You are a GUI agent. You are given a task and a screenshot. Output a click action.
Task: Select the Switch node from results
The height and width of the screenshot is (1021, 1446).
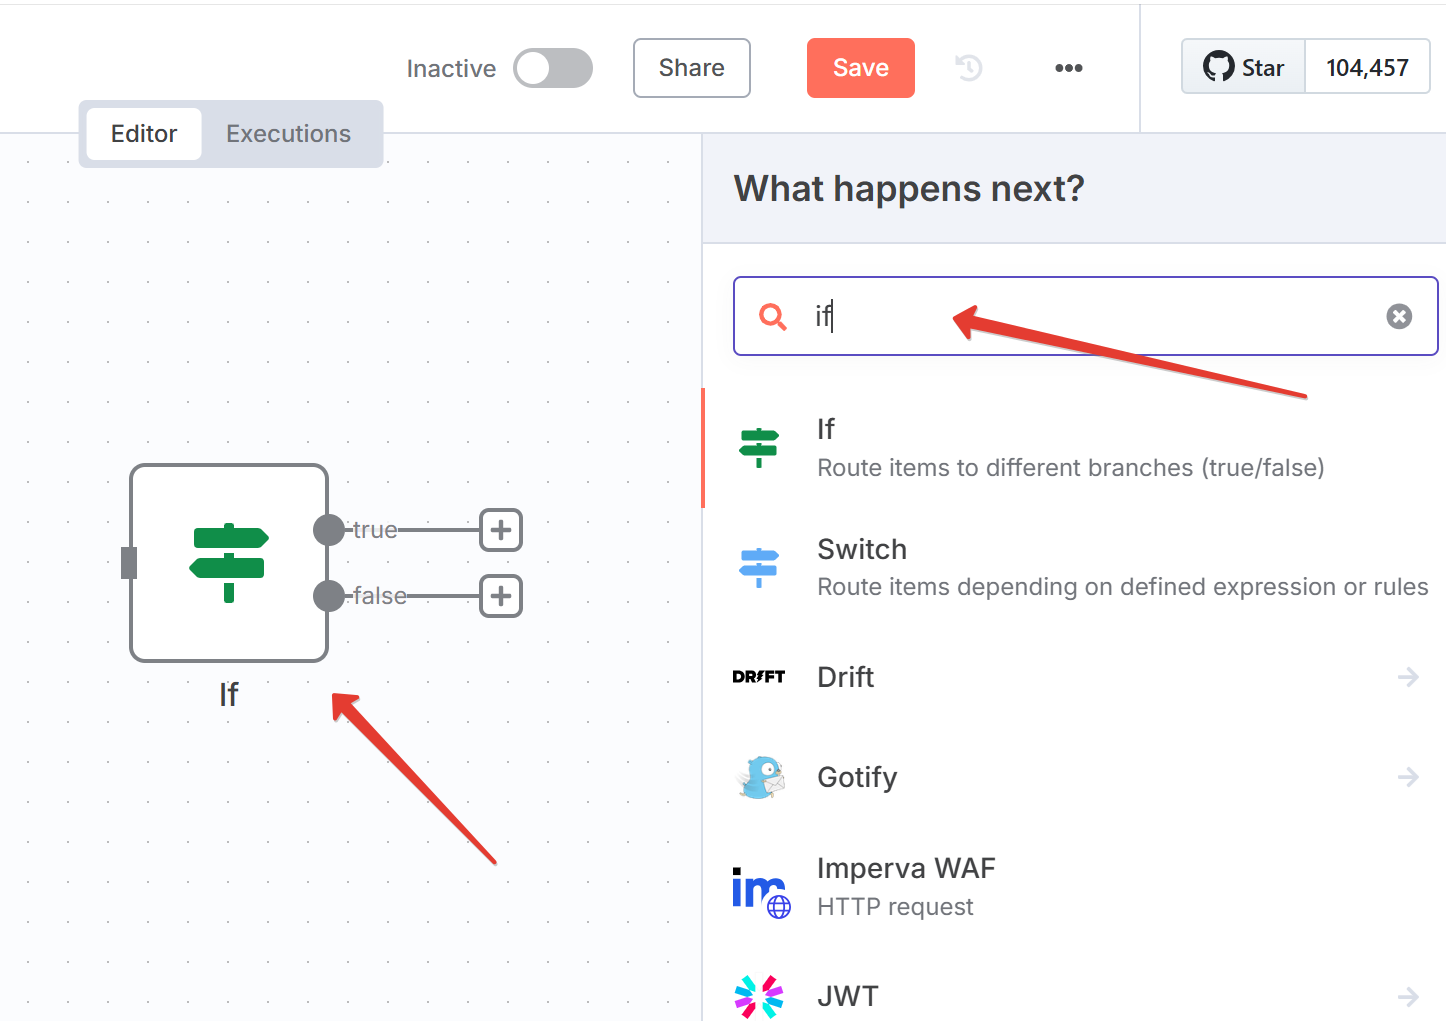pos(1074,567)
